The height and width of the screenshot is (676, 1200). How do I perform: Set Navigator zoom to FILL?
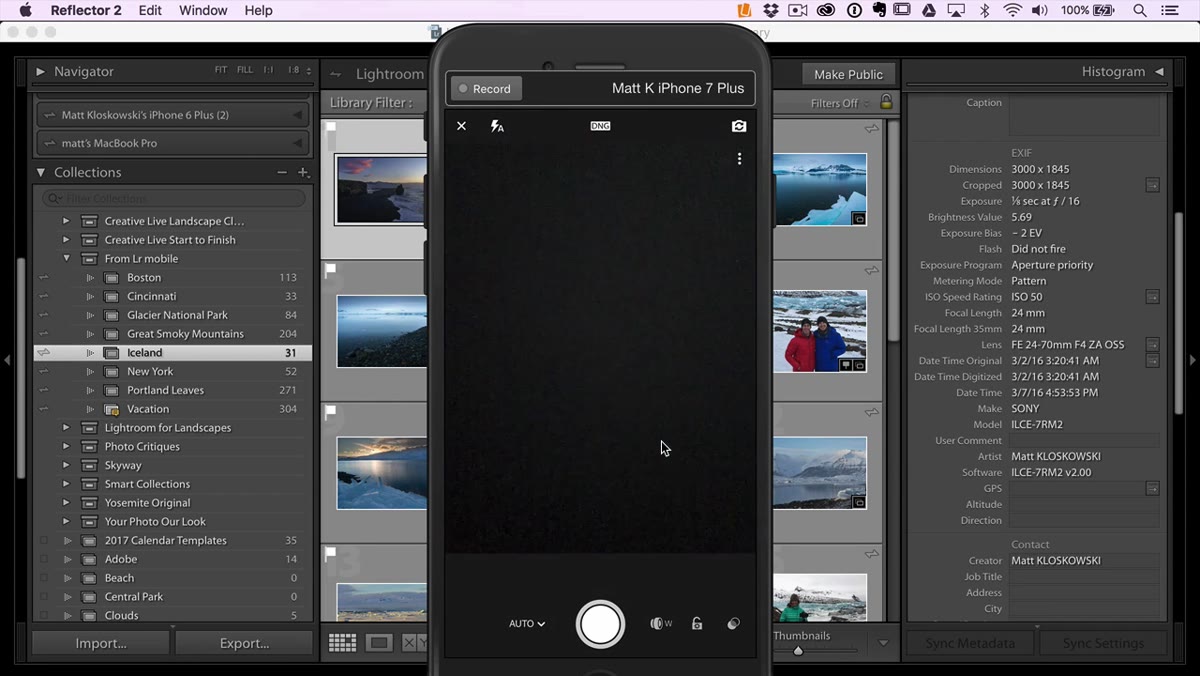tap(245, 70)
